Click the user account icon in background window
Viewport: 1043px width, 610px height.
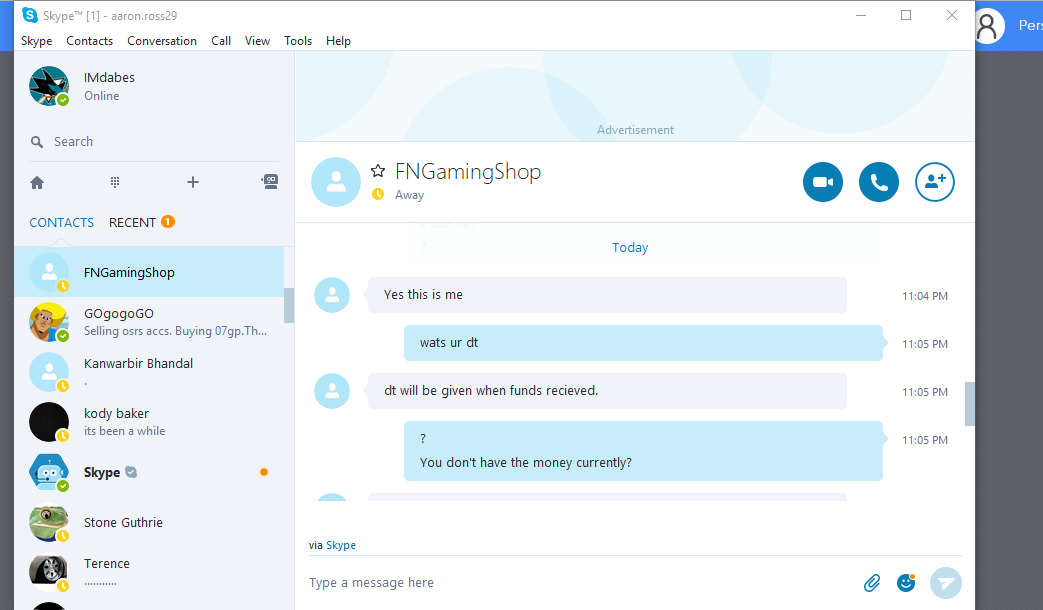pyautogui.click(x=988, y=26)
